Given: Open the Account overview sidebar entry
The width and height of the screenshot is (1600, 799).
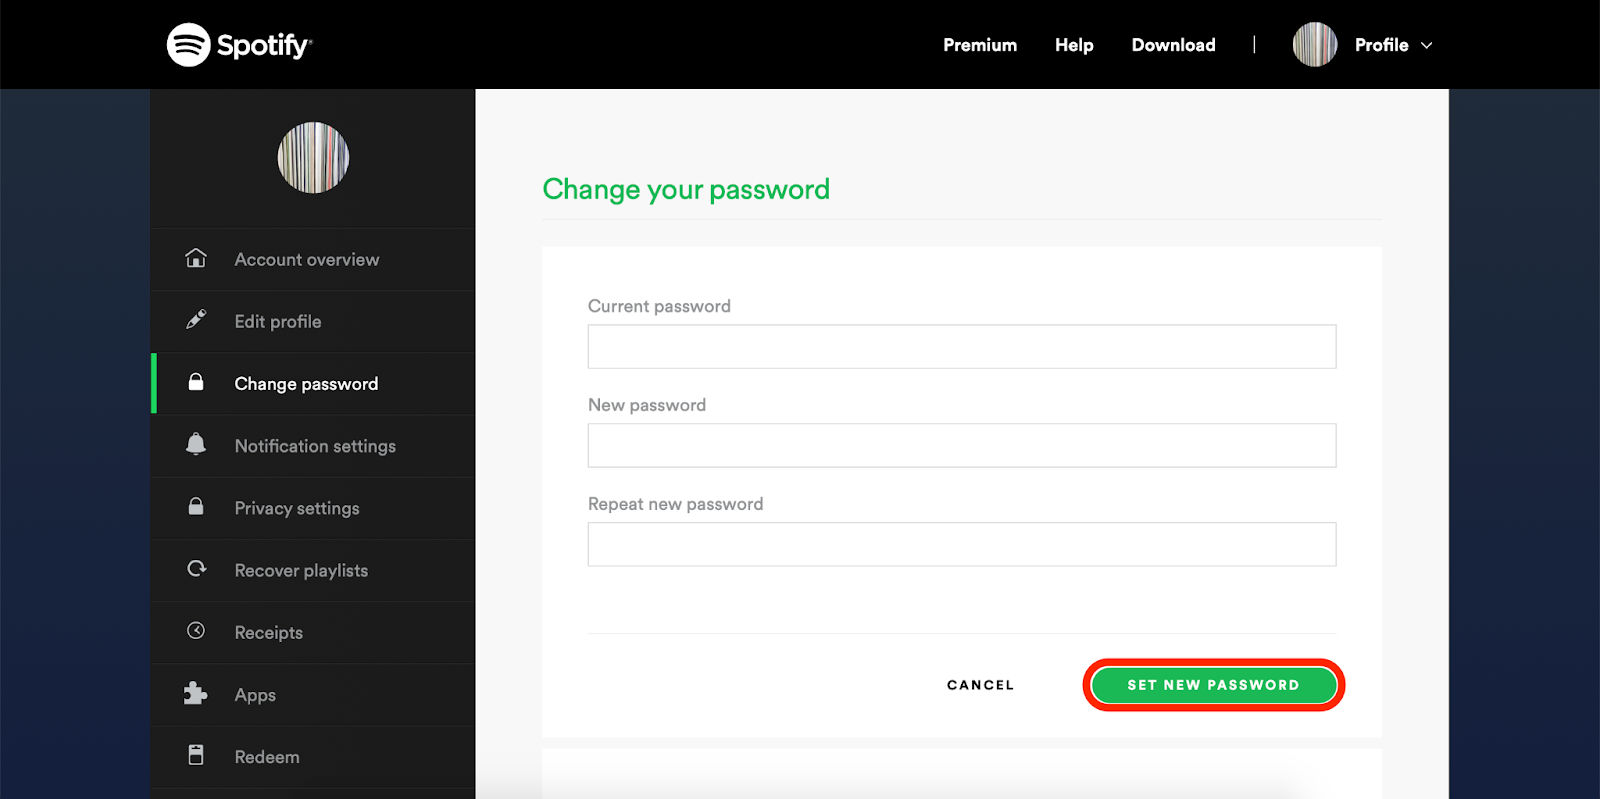Looking at the screenshot, I should (x=306, y=259).
